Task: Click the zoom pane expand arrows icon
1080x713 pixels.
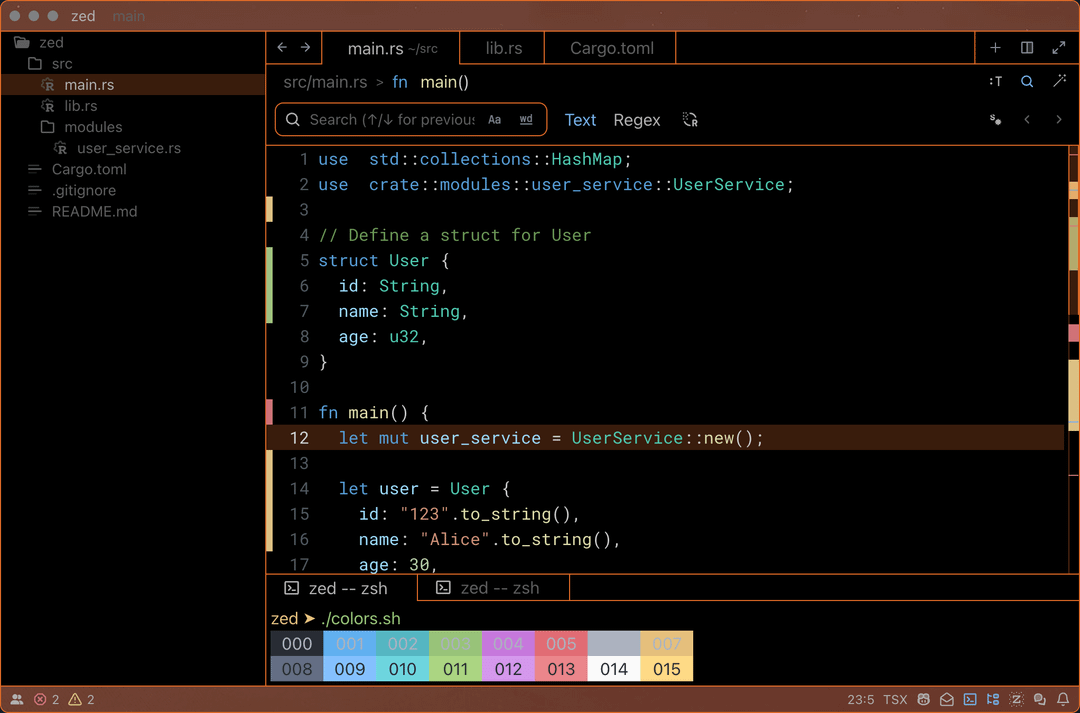Action: (1059, 48)
